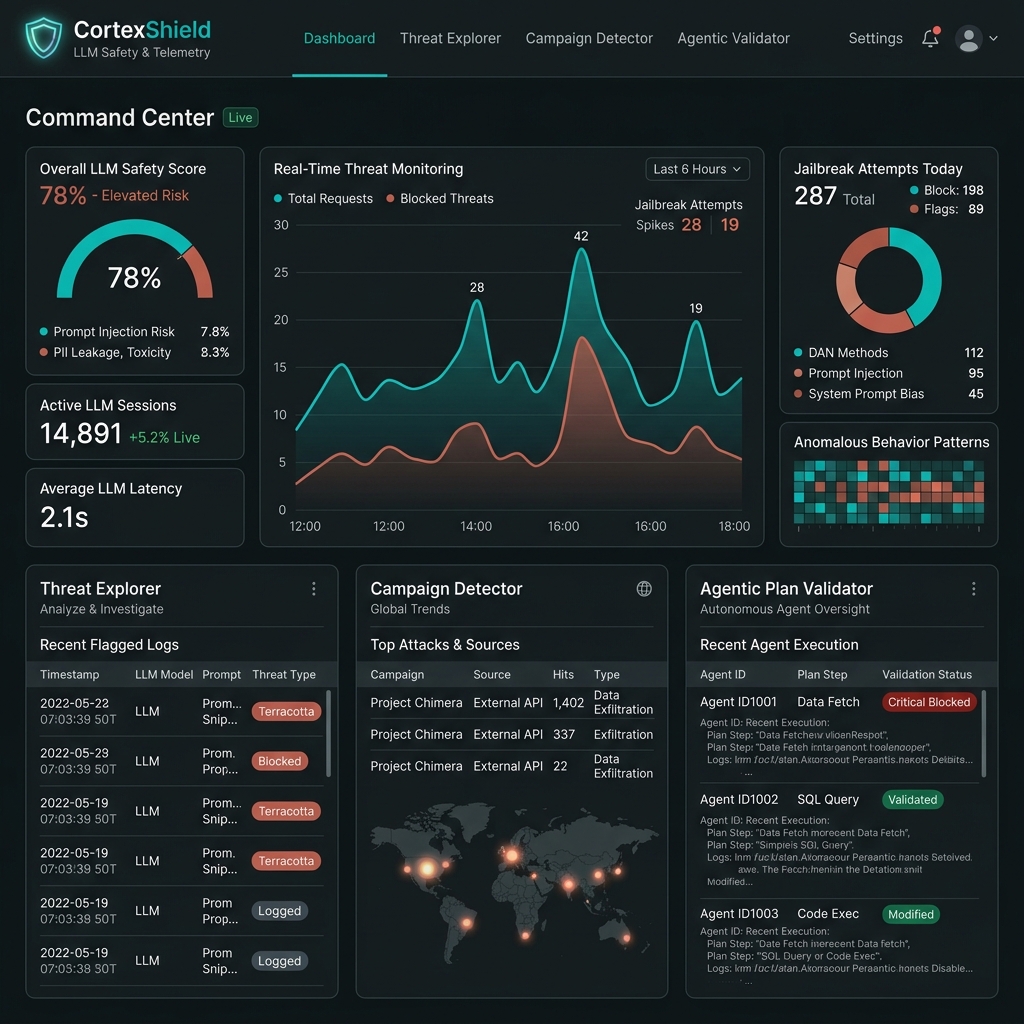Open Settings in the top bar
The width and height of the screenshot is (1024, 1024).
(875, 39)
